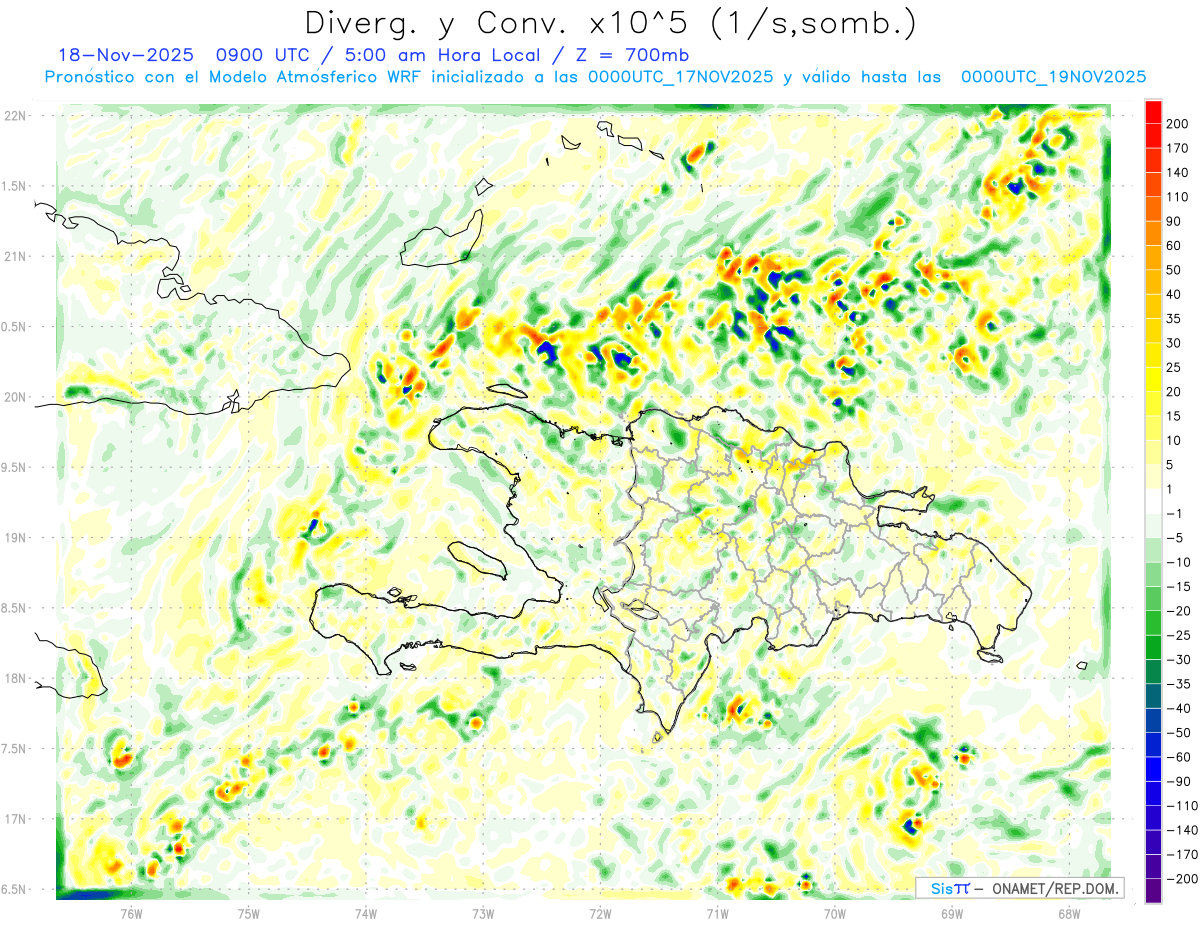The width and height of the screenshot is (1200, 927).
Task: Click the '70W' longitude label
Action: pos(835,912)
